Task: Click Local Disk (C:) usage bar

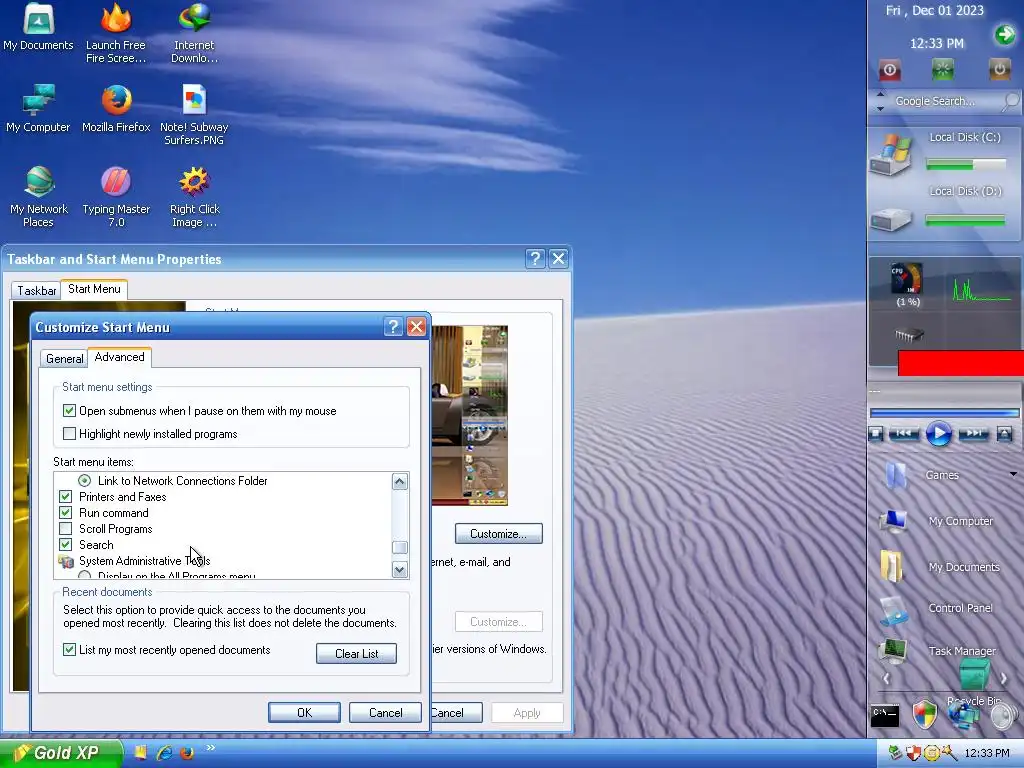Action: click(x=965, y=165)
